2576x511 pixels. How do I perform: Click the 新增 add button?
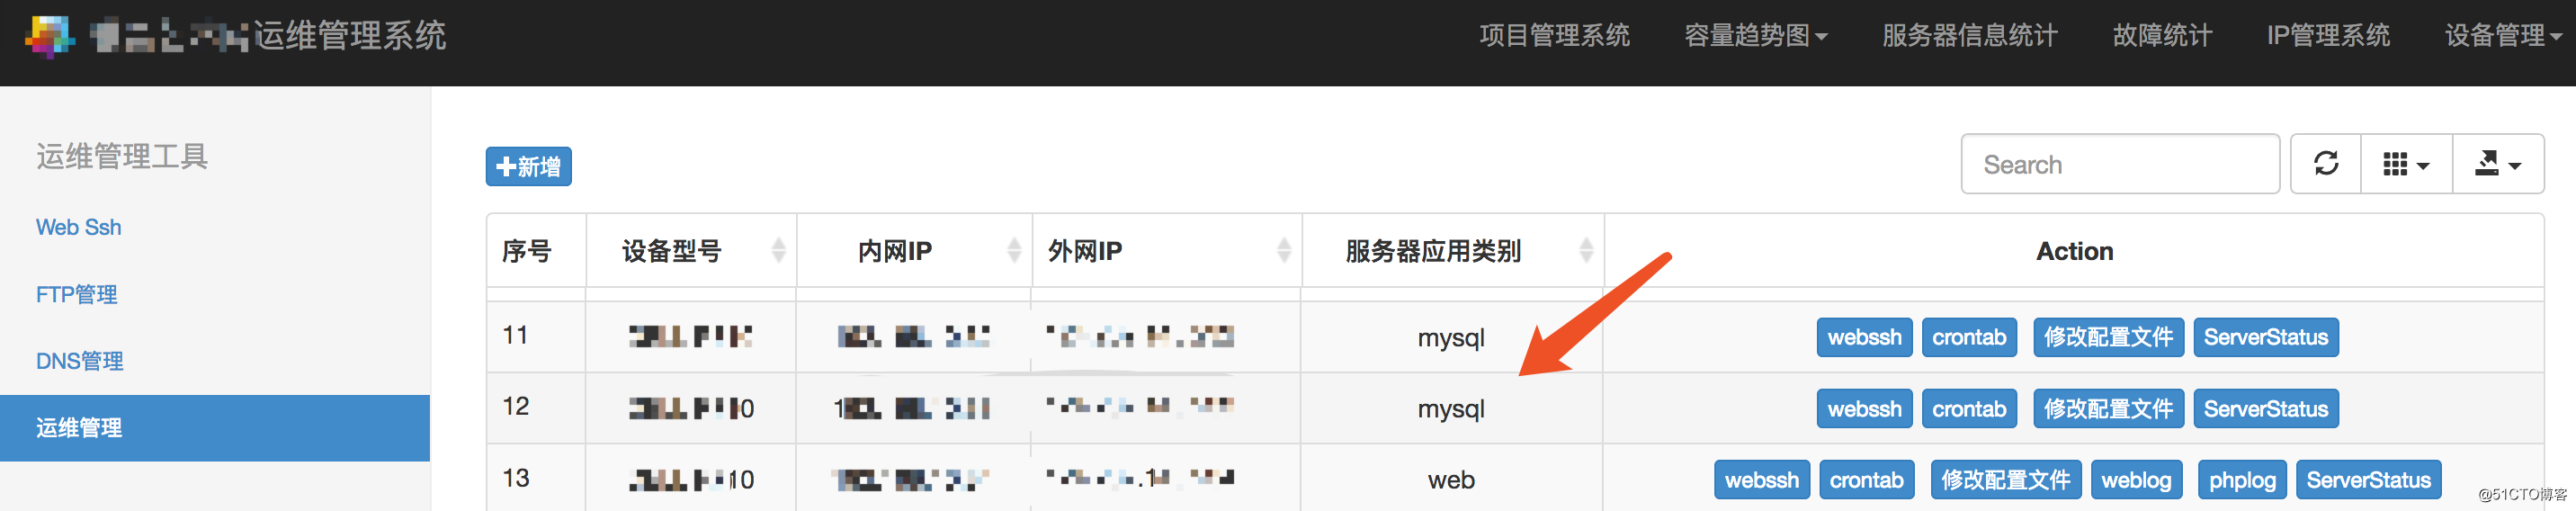pos(529,166)
